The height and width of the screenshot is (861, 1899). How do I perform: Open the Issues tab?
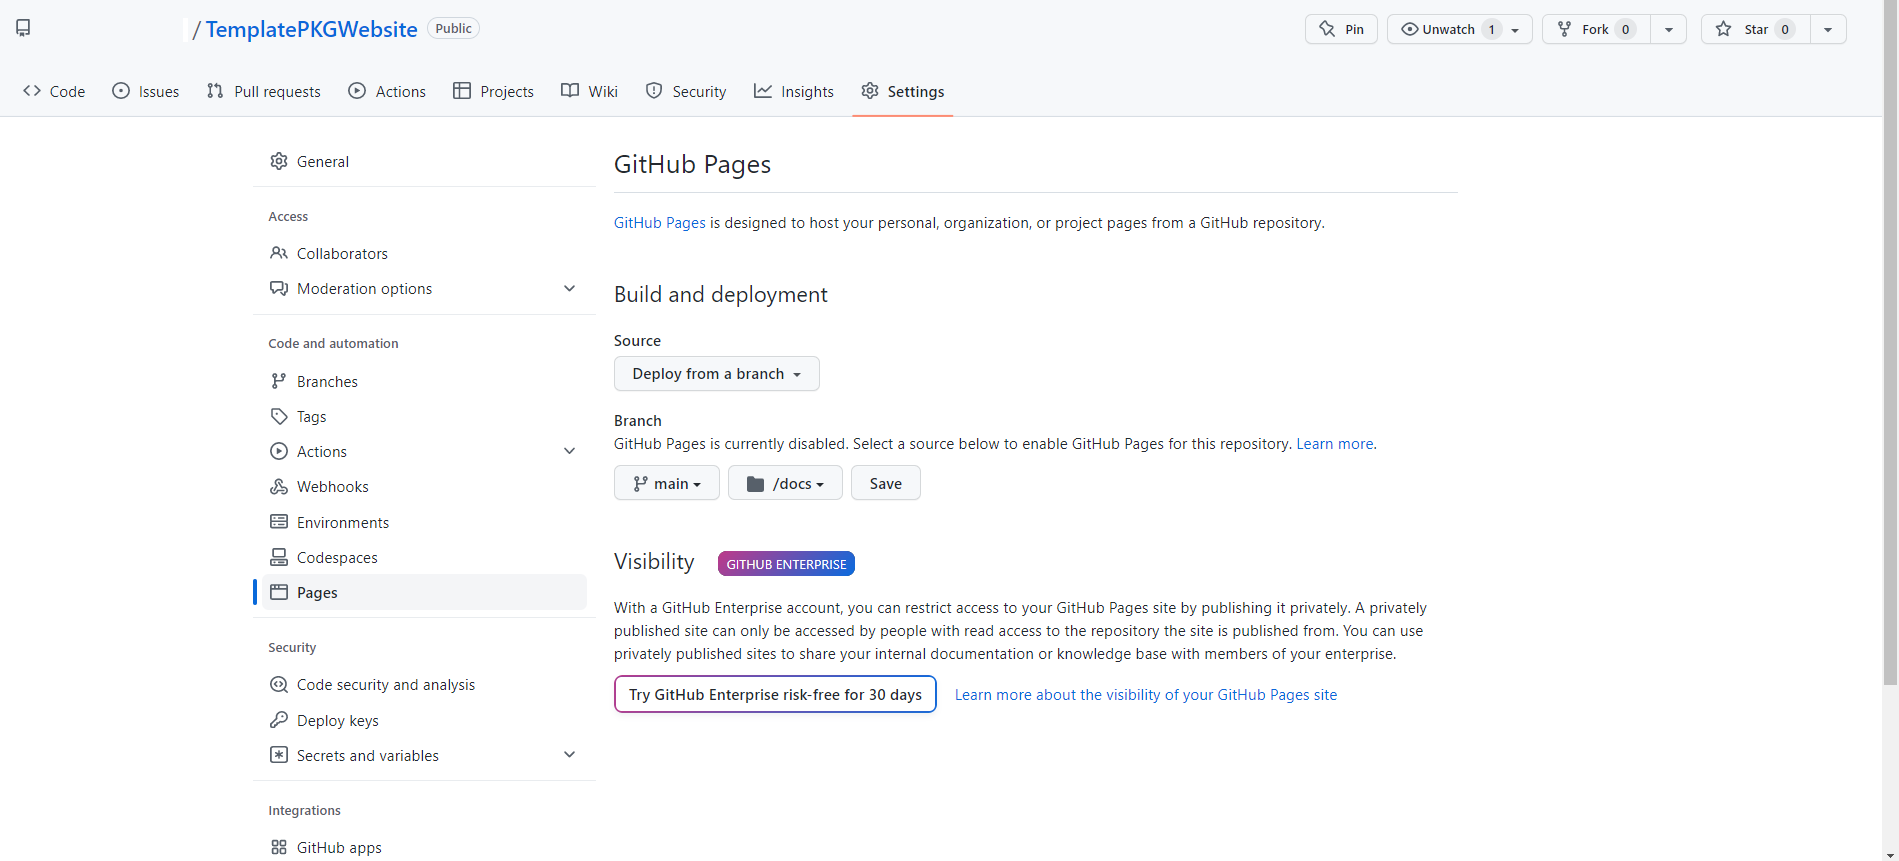click(146, 91)
